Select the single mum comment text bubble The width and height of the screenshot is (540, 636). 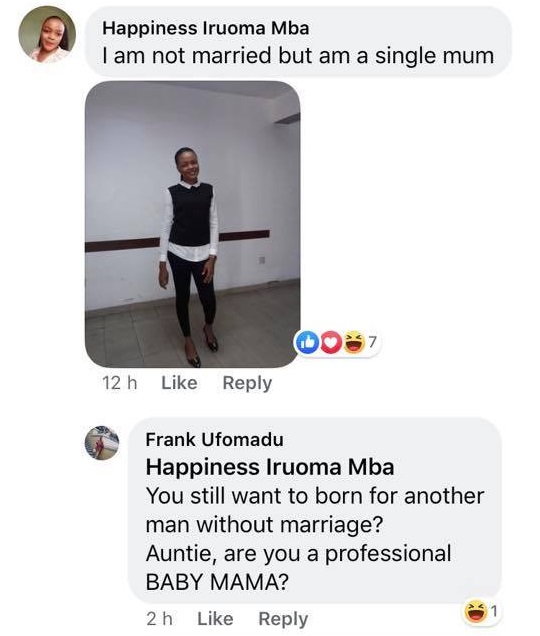click(x=298, y=42)
